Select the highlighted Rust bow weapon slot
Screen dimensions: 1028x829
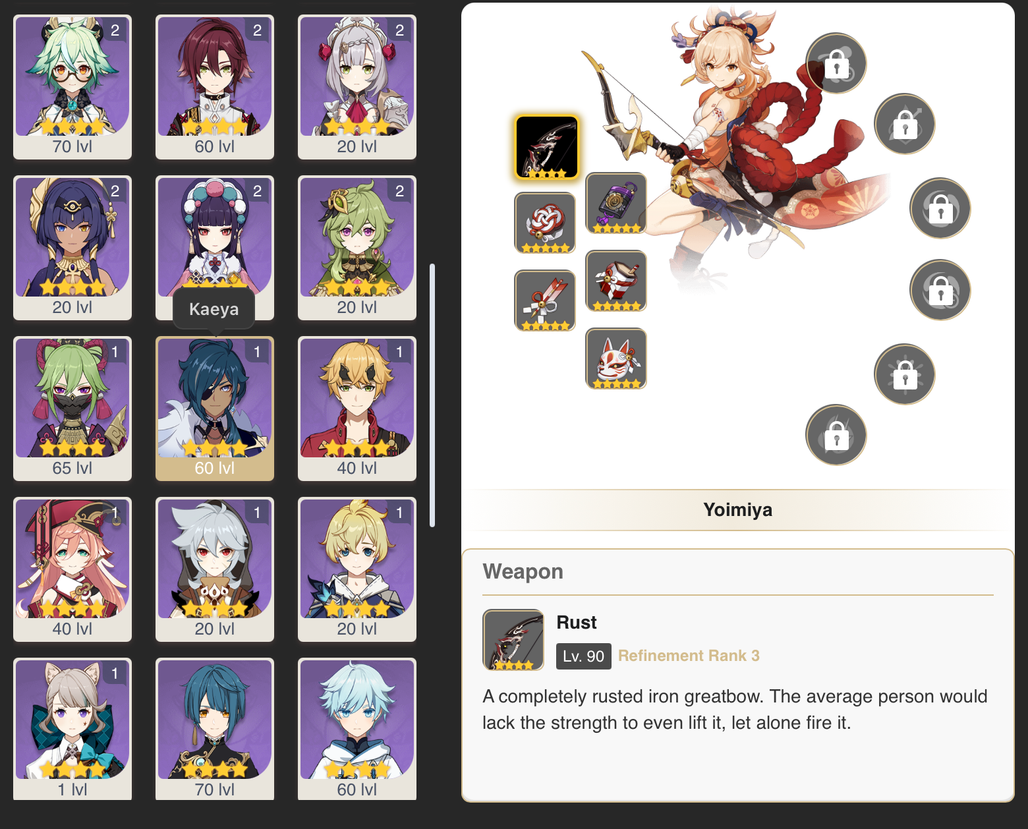click(x=546, y=148)
